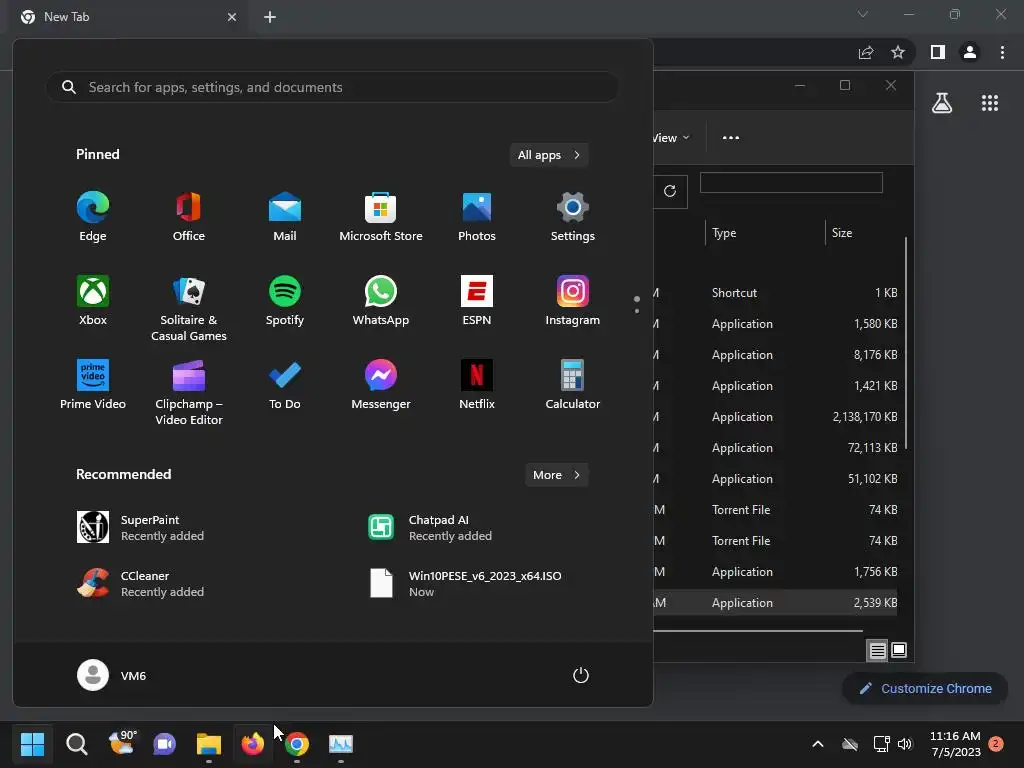
Task: Switch to Firefox on taskbar
Action: [253, 744]
